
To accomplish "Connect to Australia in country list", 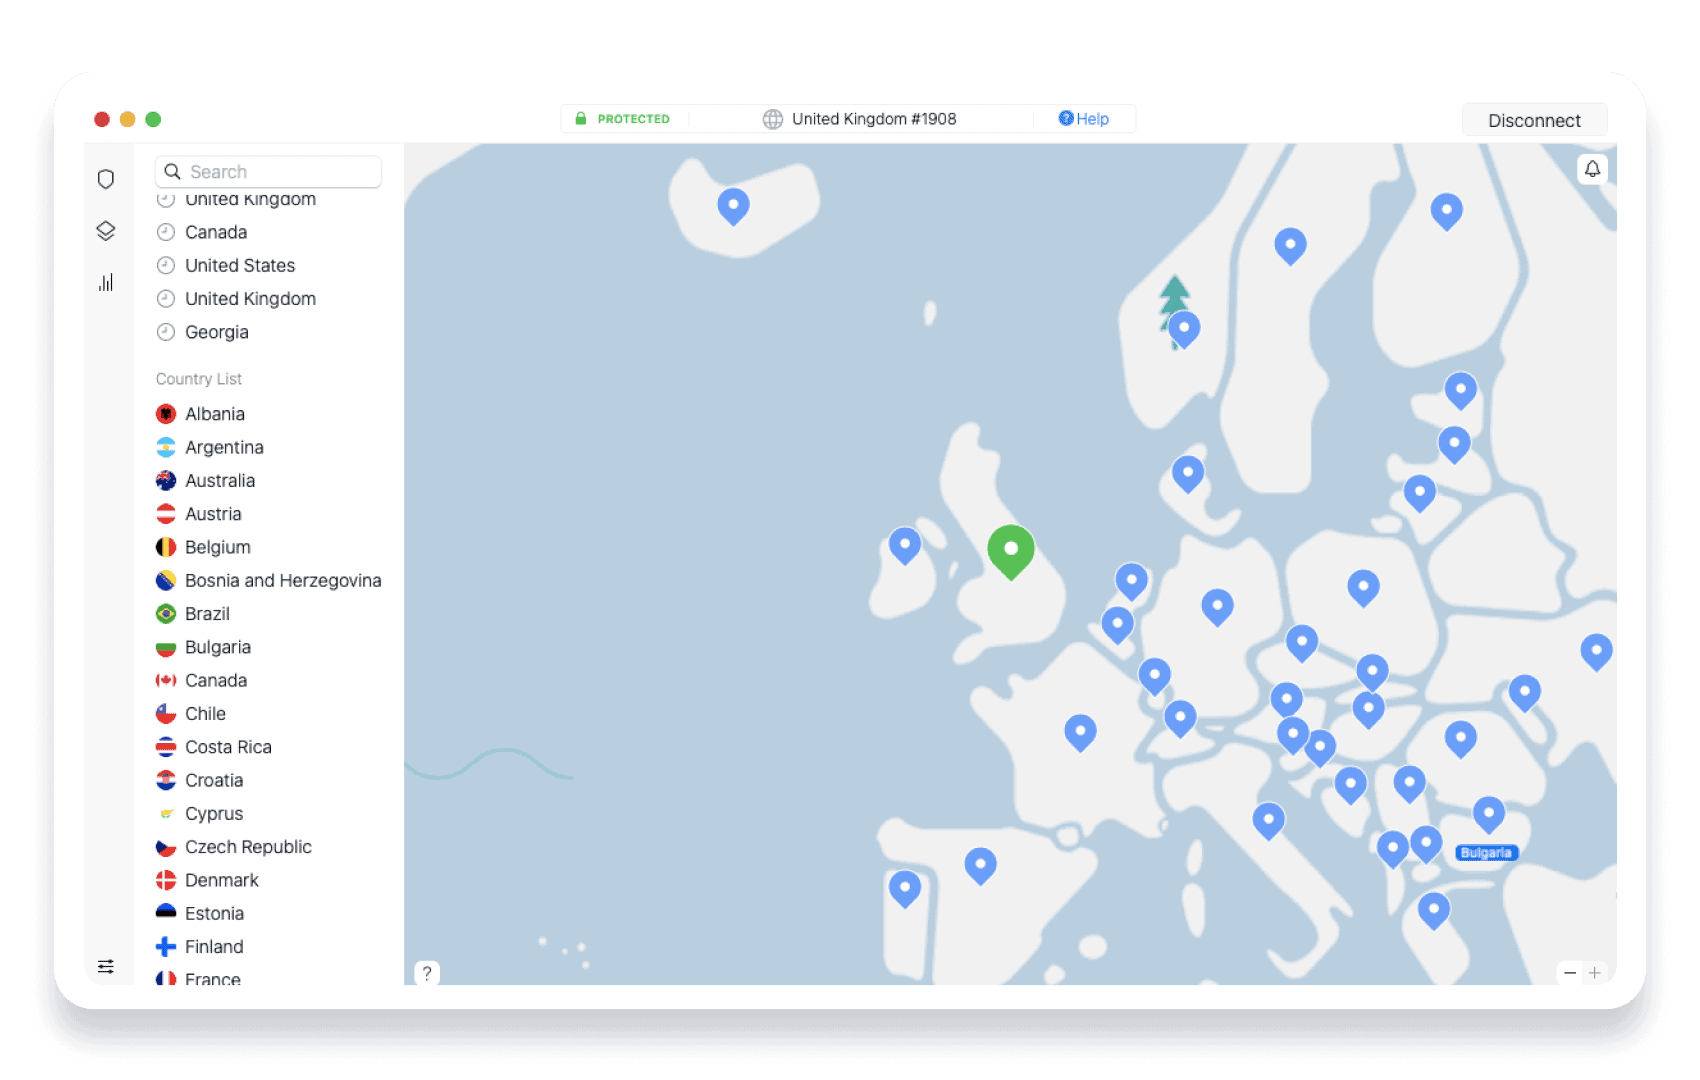I will (206, 481).
